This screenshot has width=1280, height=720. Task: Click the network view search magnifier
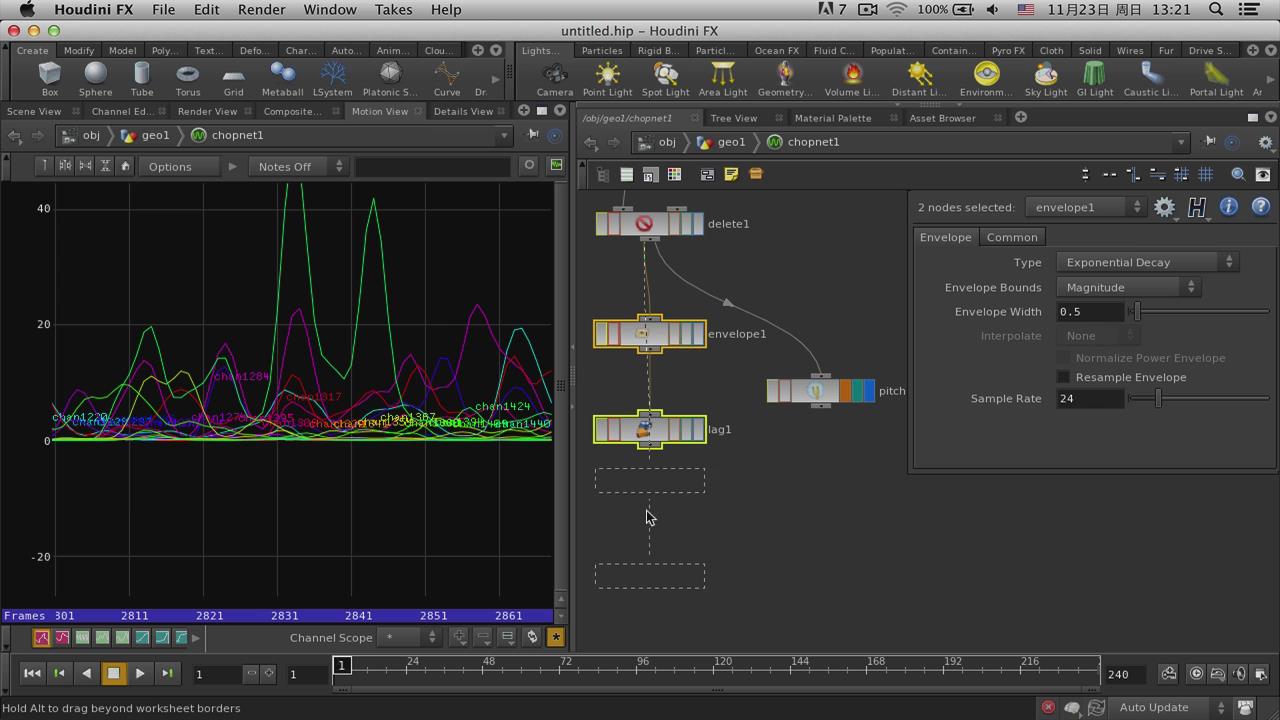(x=1238, y=174)
